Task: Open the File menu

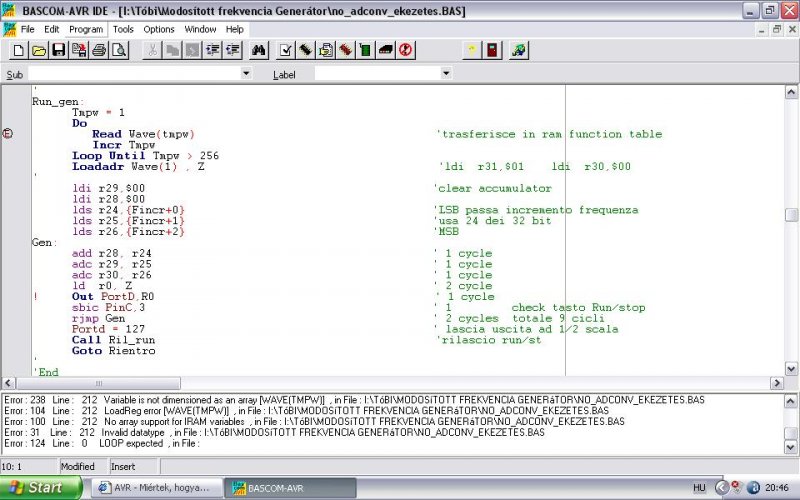Action: (x=28, y=29)
